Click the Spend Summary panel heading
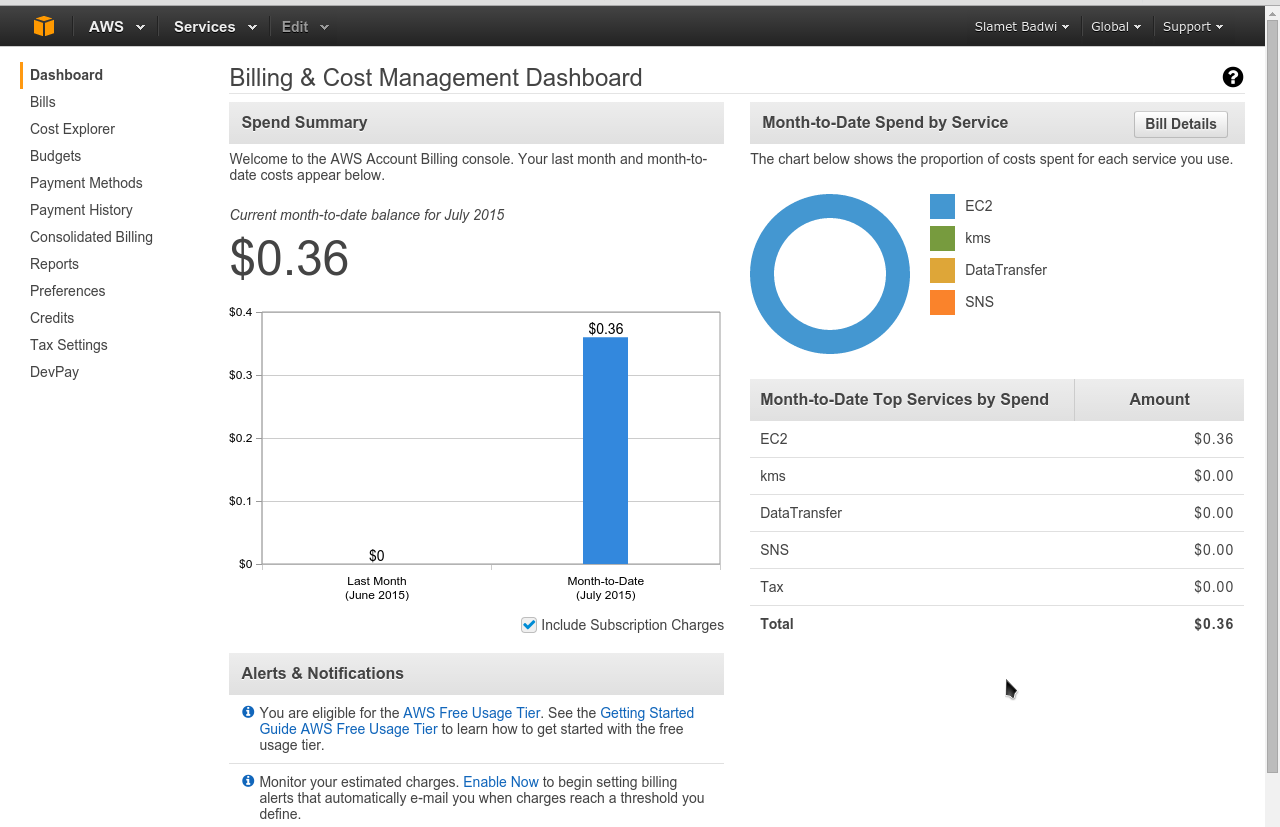Image resolution: width=1280 pixels, height=827 pixels. [x=304, y=122]
